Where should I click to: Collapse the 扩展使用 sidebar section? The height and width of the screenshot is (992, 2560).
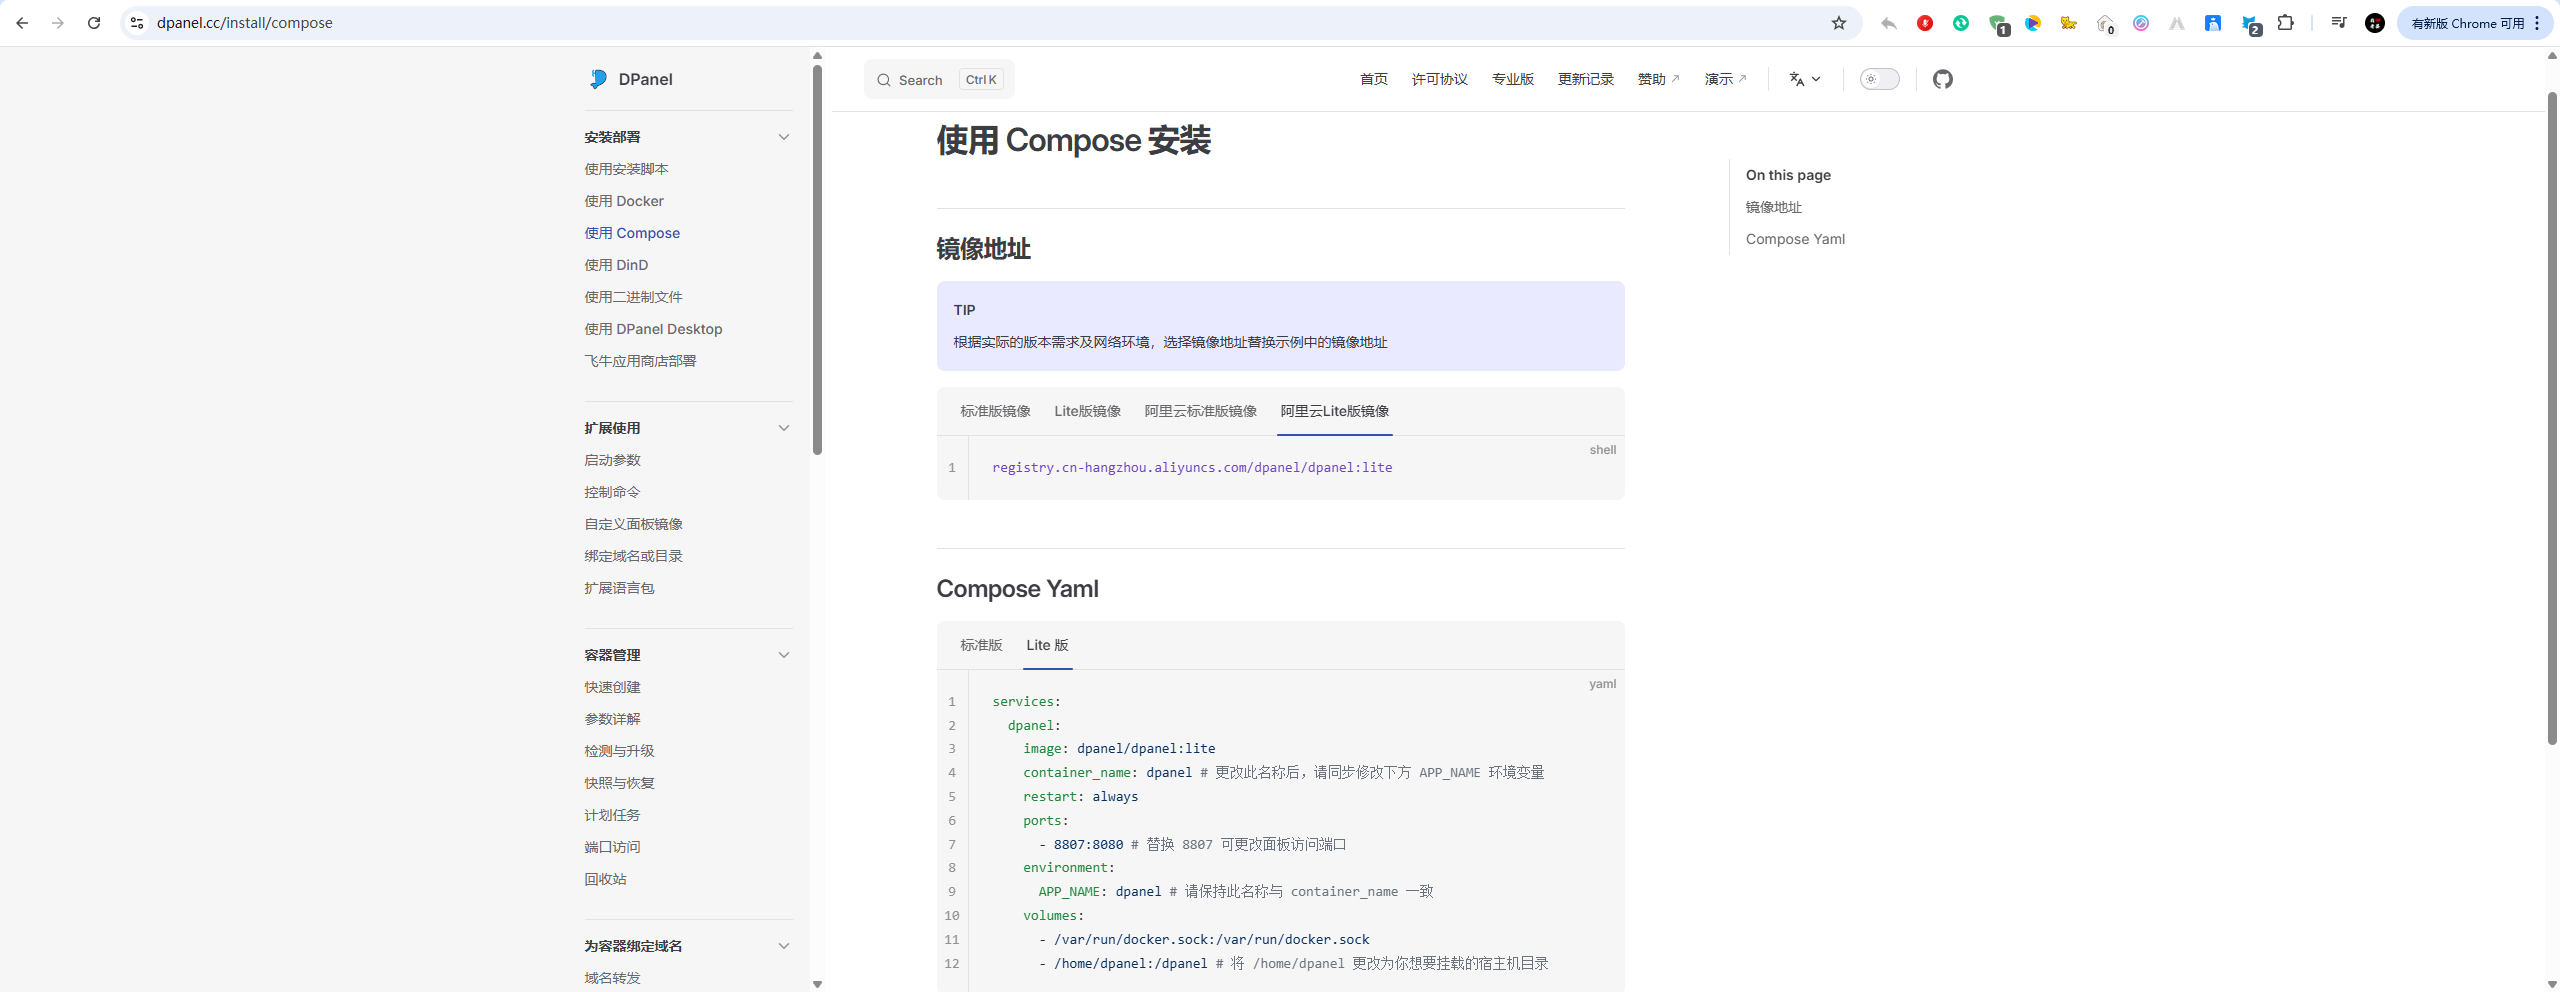click(x=784, y=428)
